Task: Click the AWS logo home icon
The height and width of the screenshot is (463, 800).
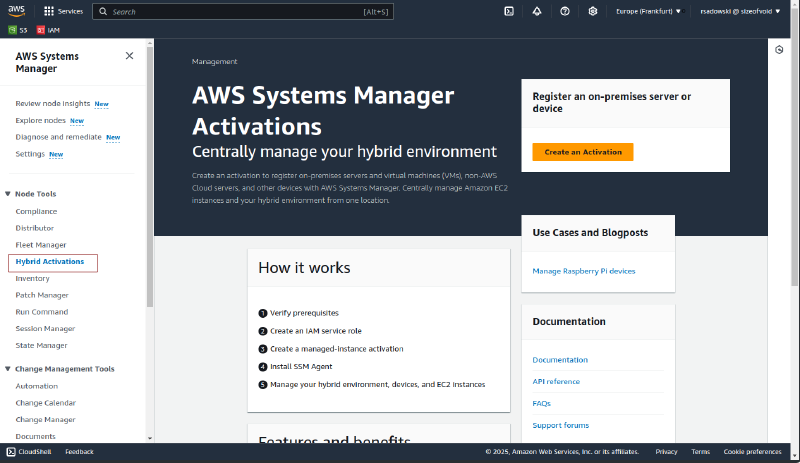Action: click(19, 11)
